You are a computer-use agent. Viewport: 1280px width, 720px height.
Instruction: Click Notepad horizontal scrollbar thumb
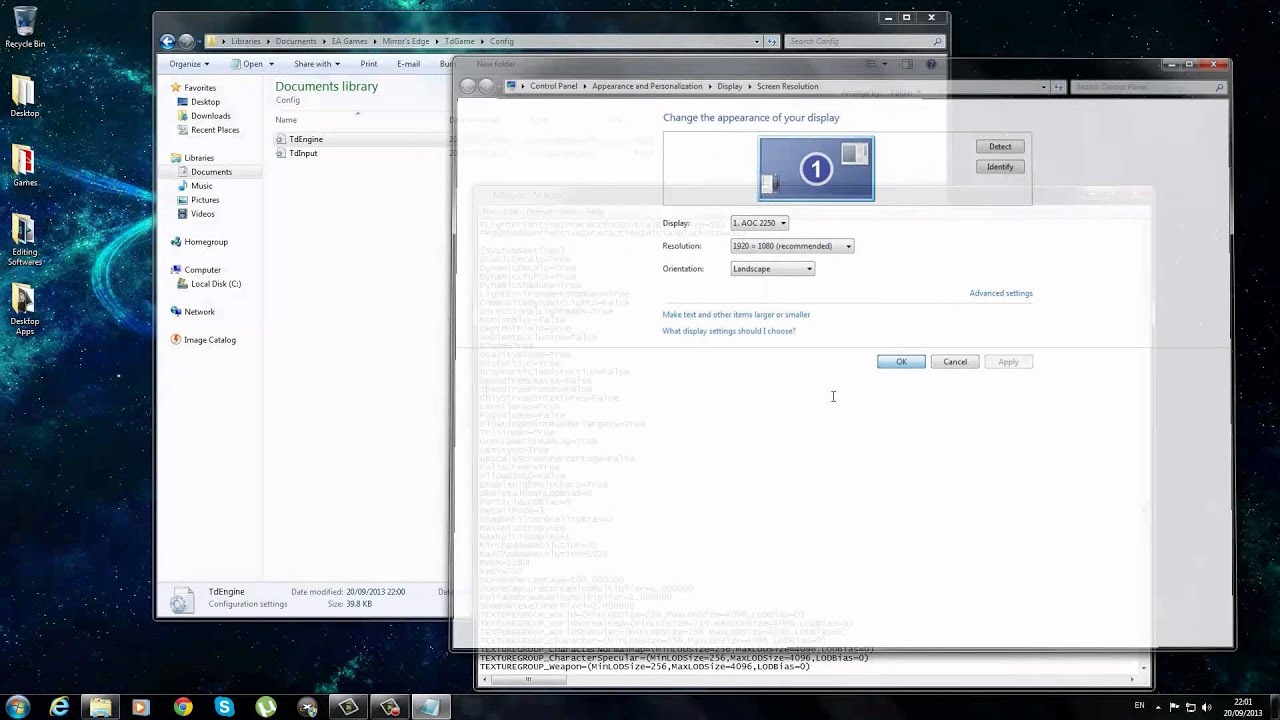(529, 680)
